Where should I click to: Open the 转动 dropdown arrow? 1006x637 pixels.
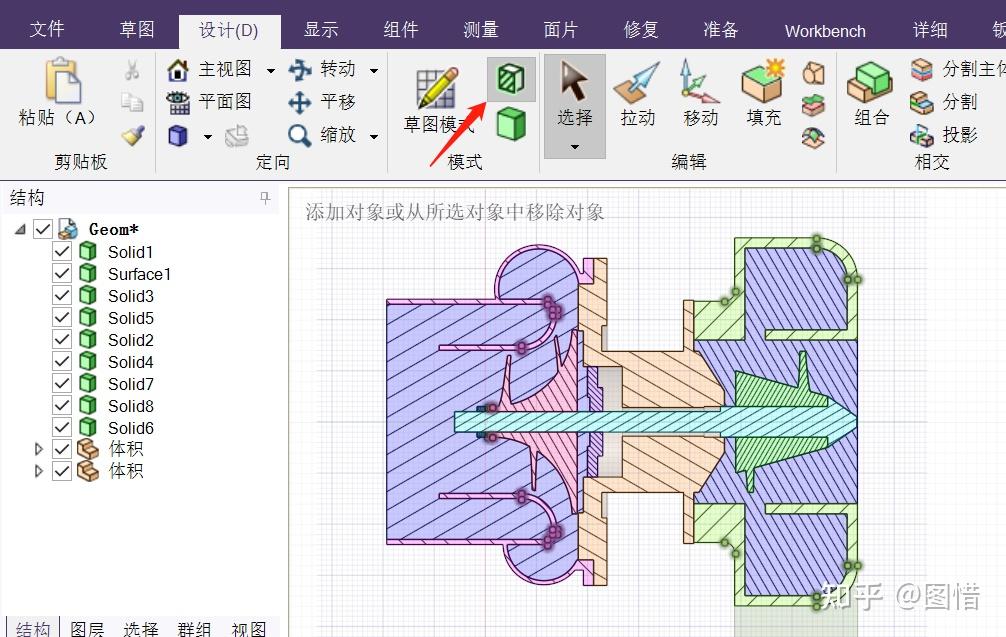click(x=373, y=70)
